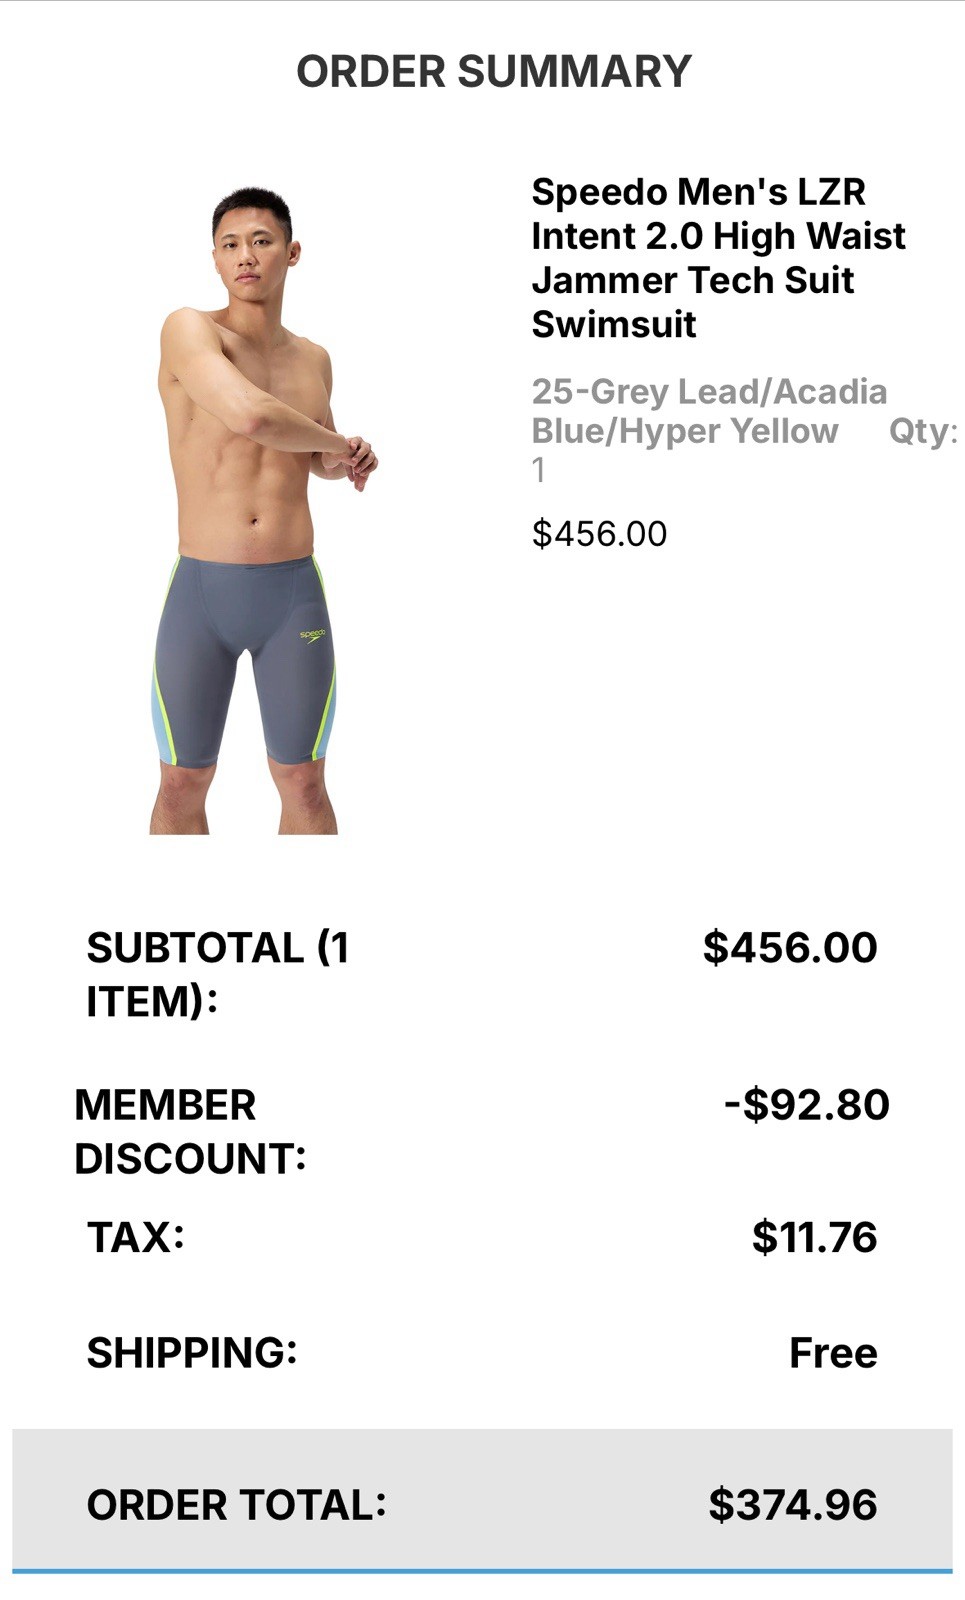Screen dimensions: 965x1600
Task: Open the Speedo Men's LZR Intent product title
Action: click(x=718, y=258)
